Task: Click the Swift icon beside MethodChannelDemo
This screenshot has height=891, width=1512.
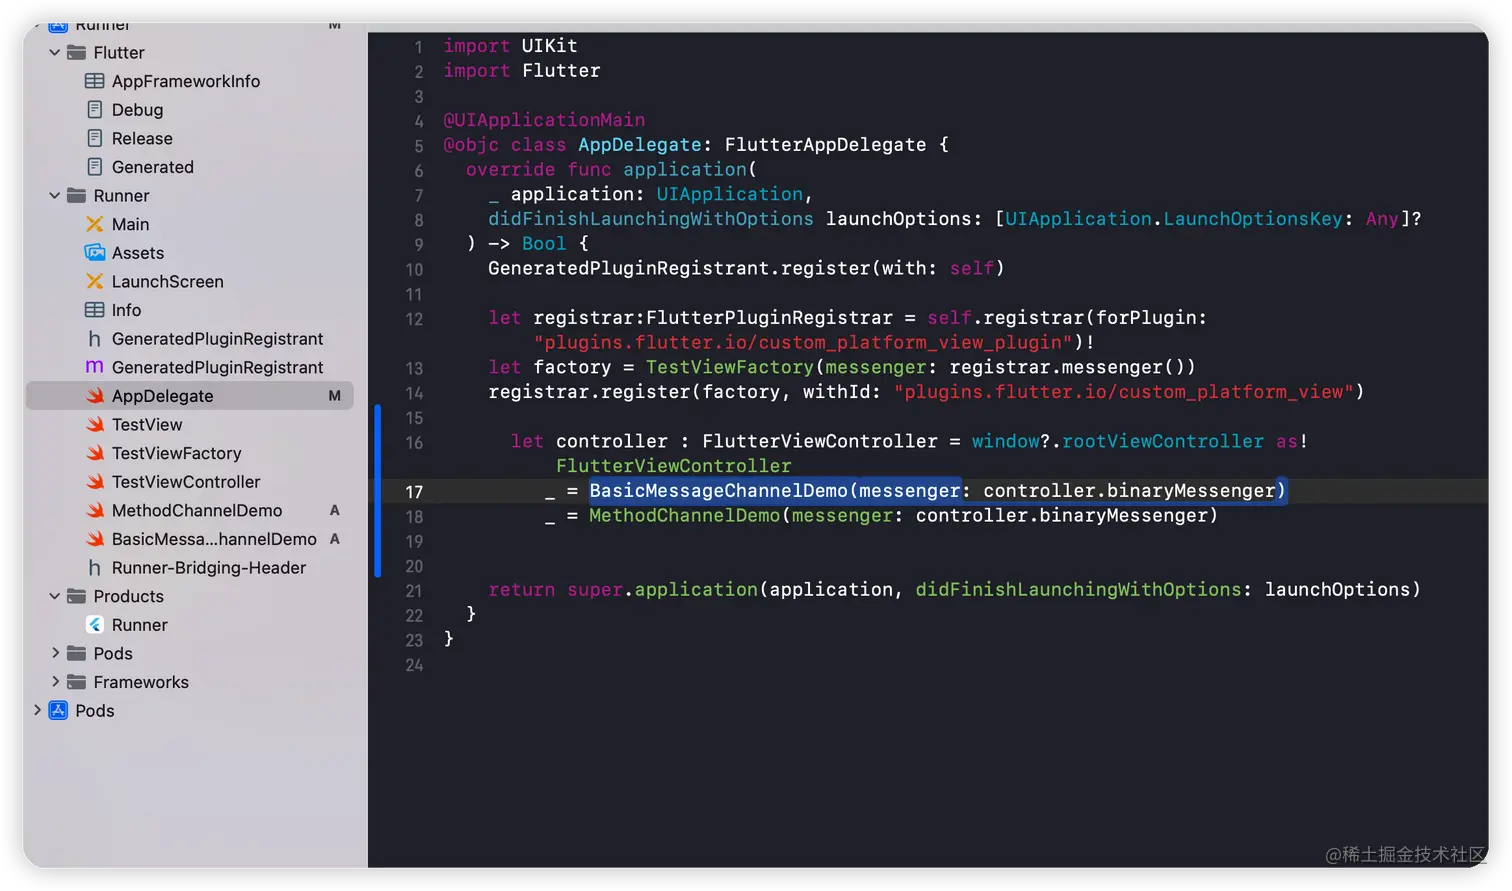Action: (95, 510)
